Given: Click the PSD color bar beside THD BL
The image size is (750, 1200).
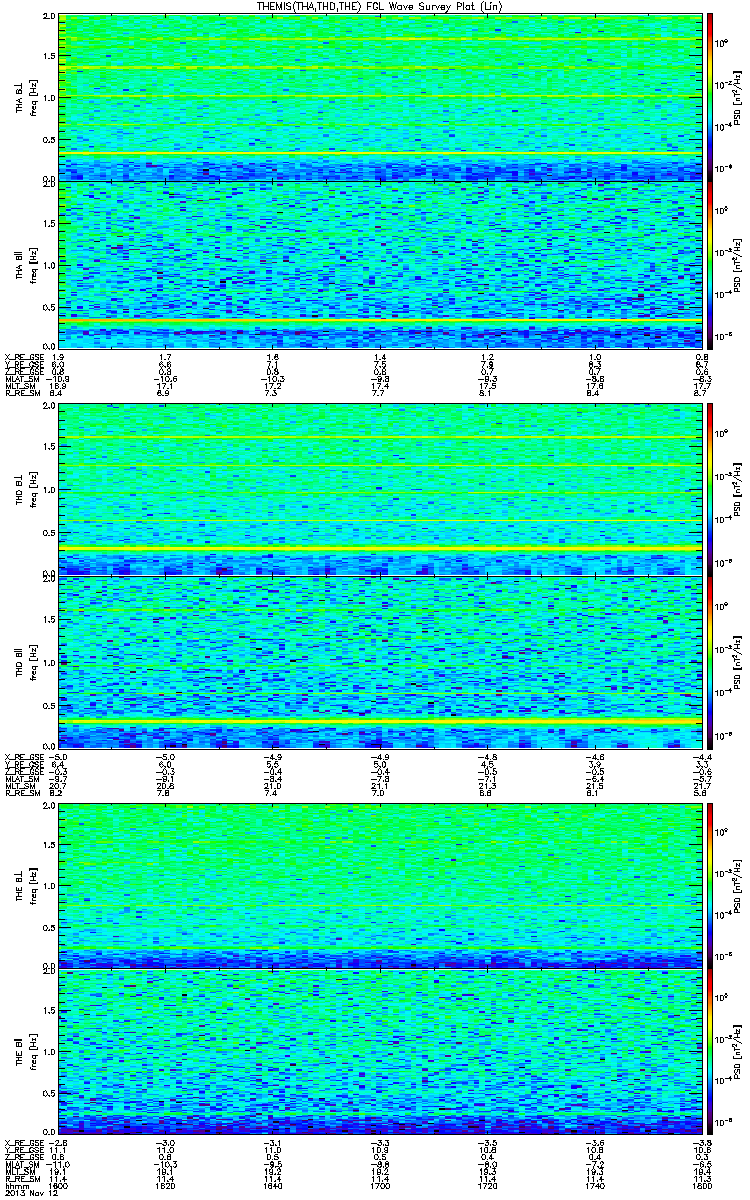Looking at the screenshot, I should [711, 489].
